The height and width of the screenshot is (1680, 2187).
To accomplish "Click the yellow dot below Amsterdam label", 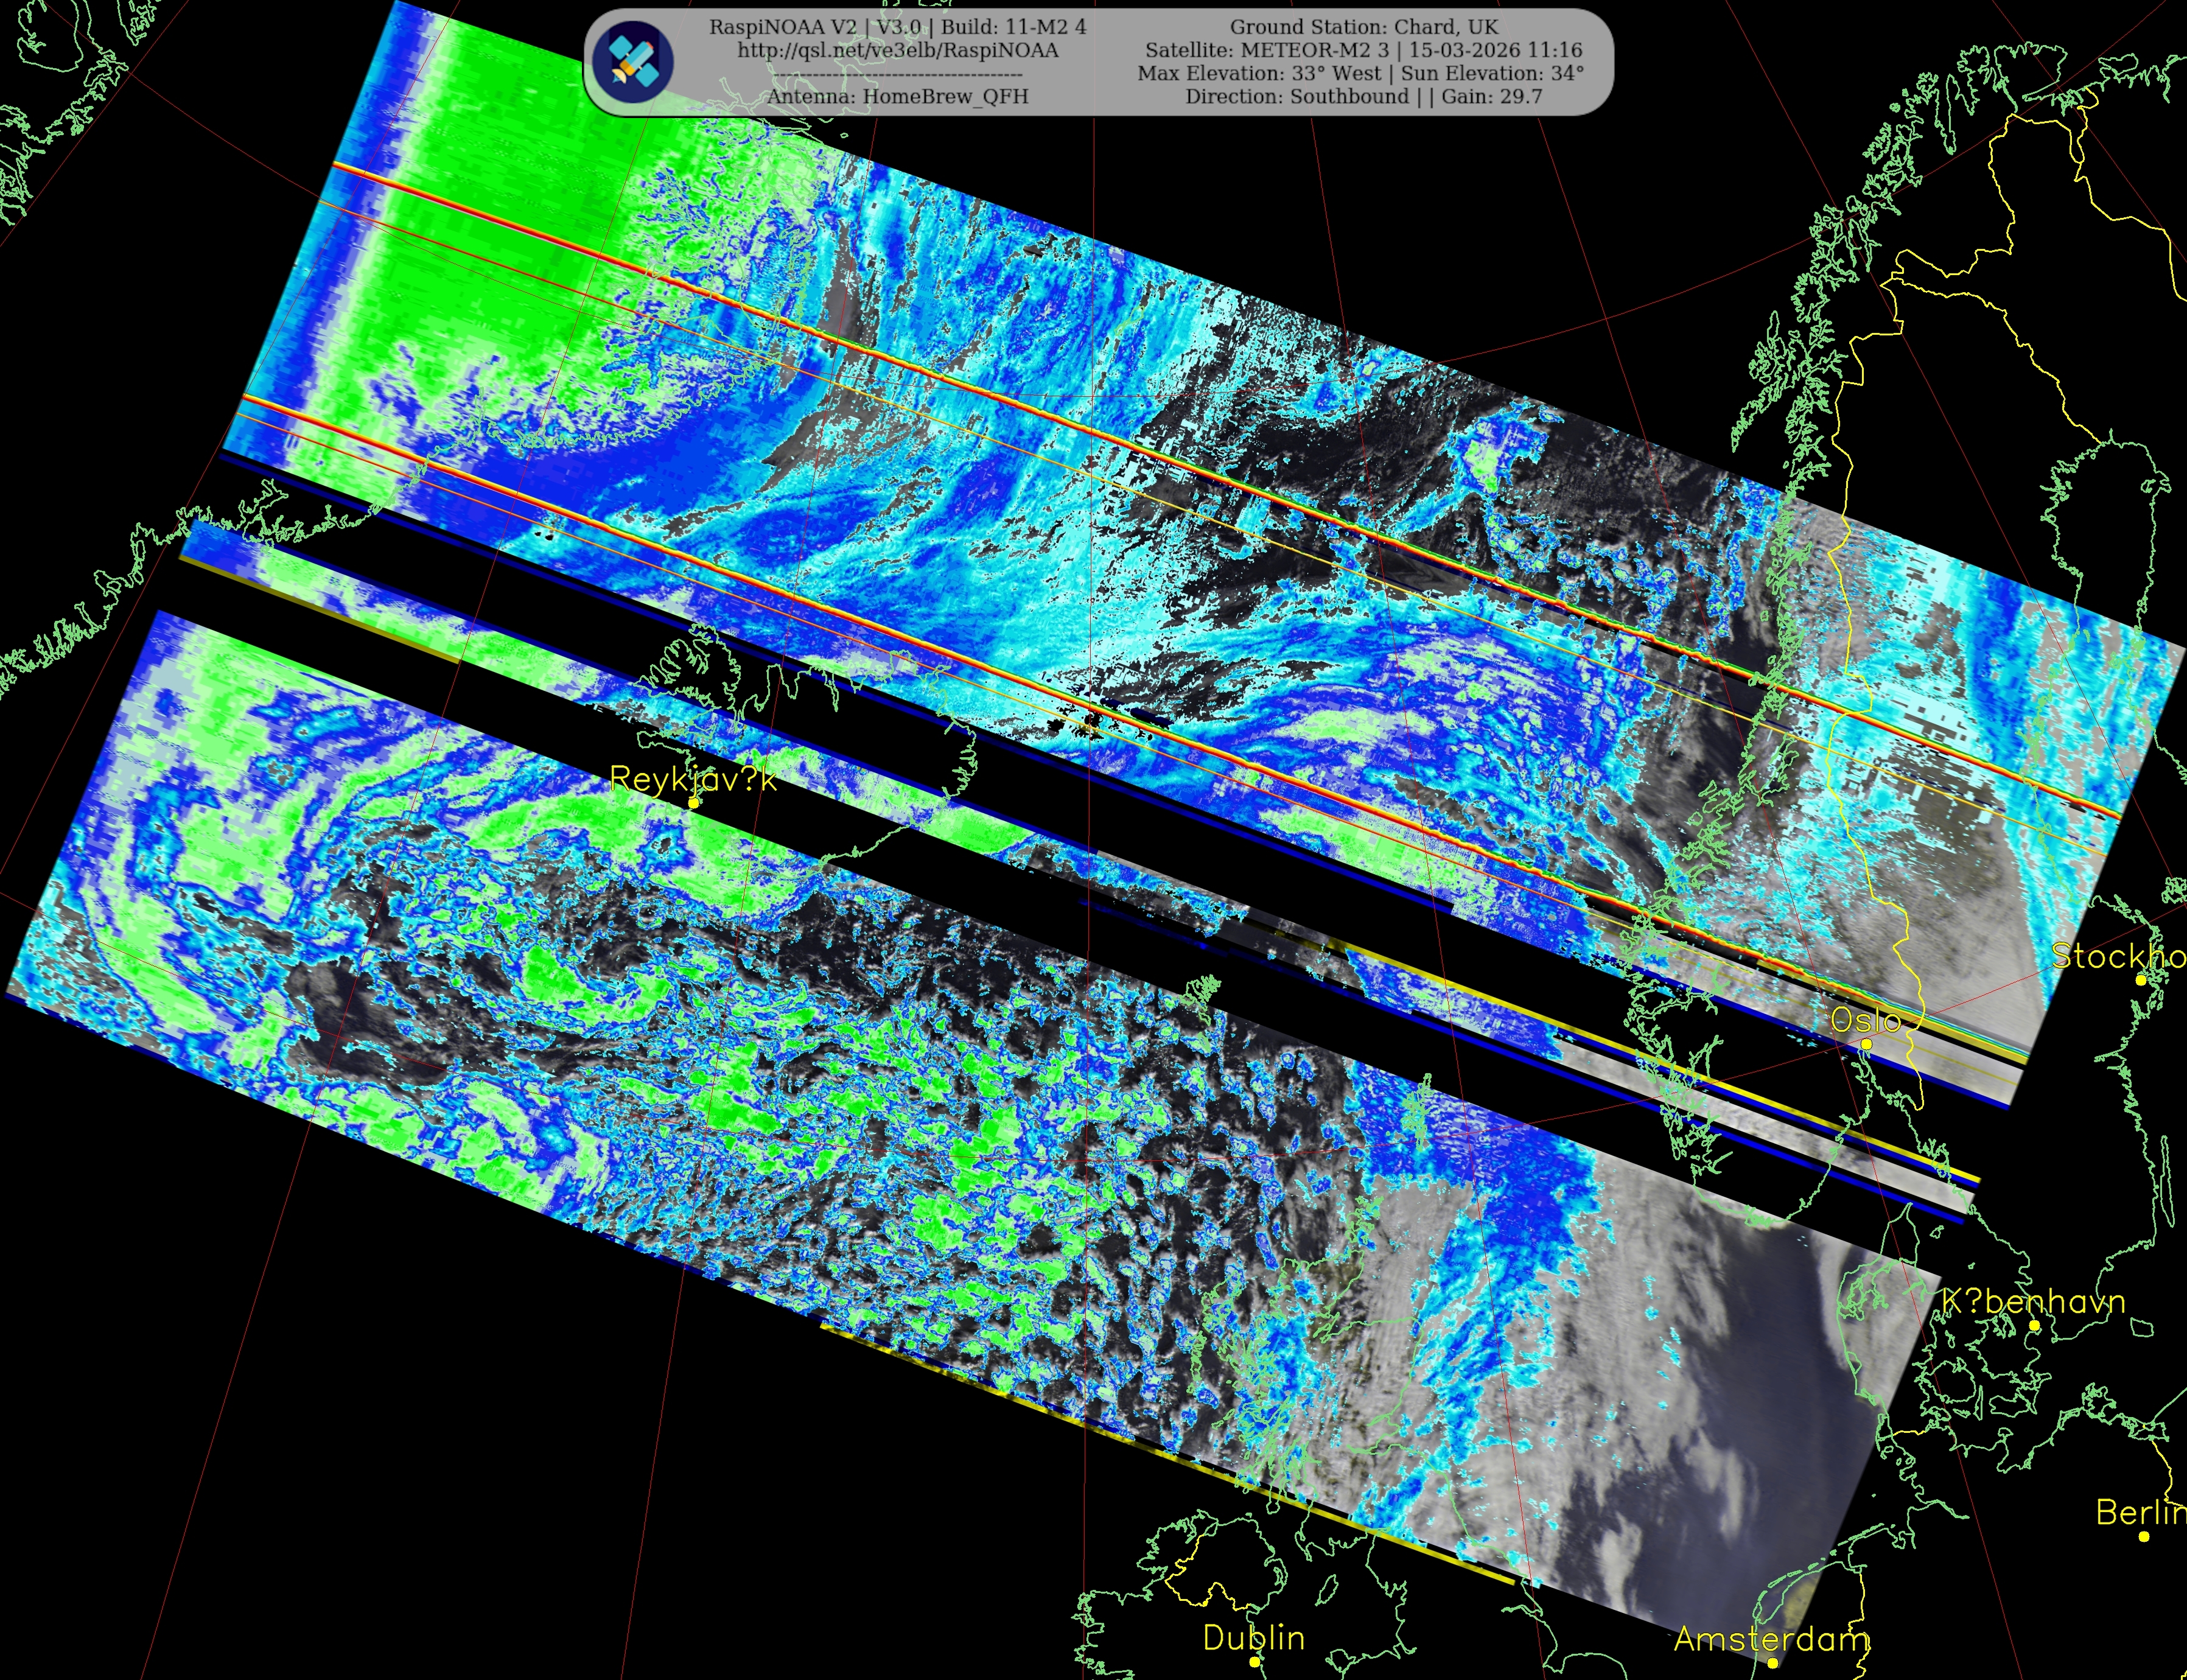I will pyautogui.click(x=1773, y=1663).
